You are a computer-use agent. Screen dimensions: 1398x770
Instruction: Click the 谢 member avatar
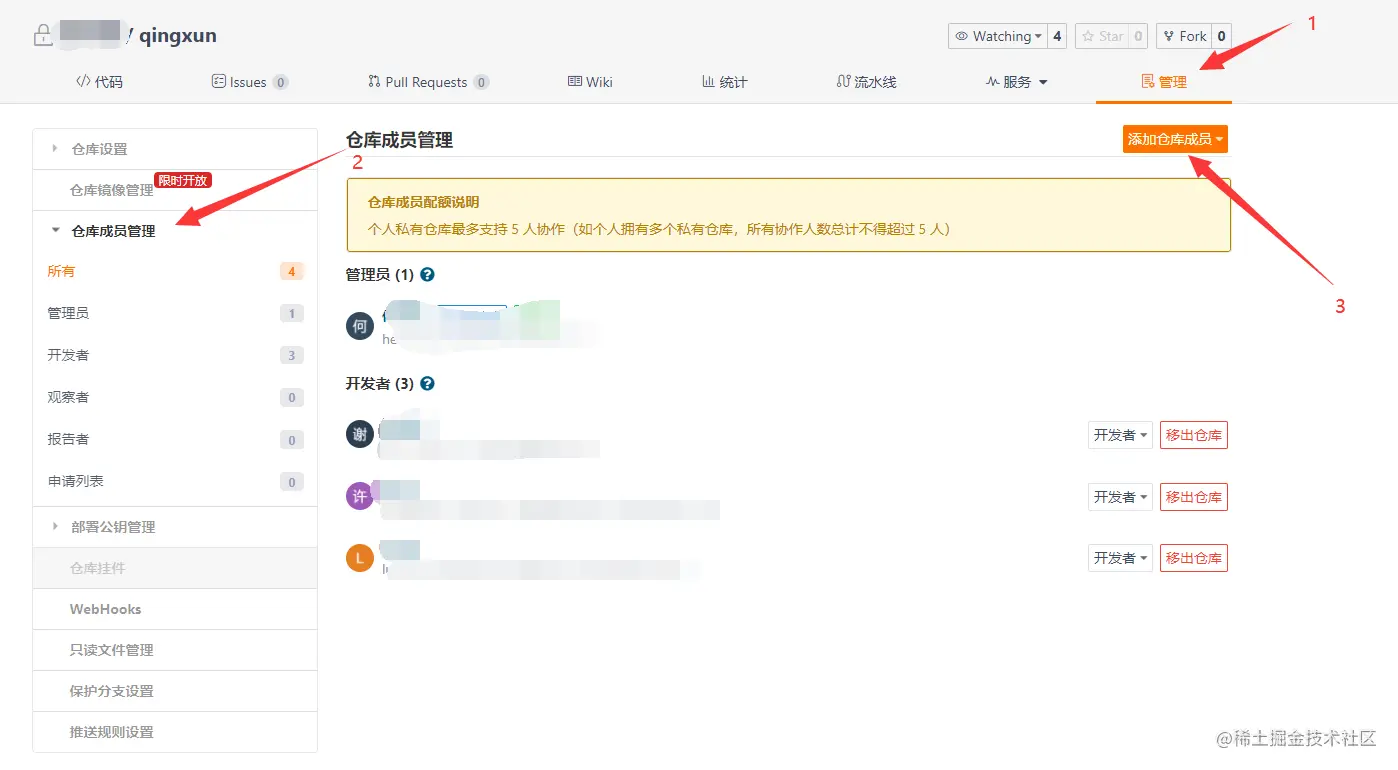(x=360, y=434)
